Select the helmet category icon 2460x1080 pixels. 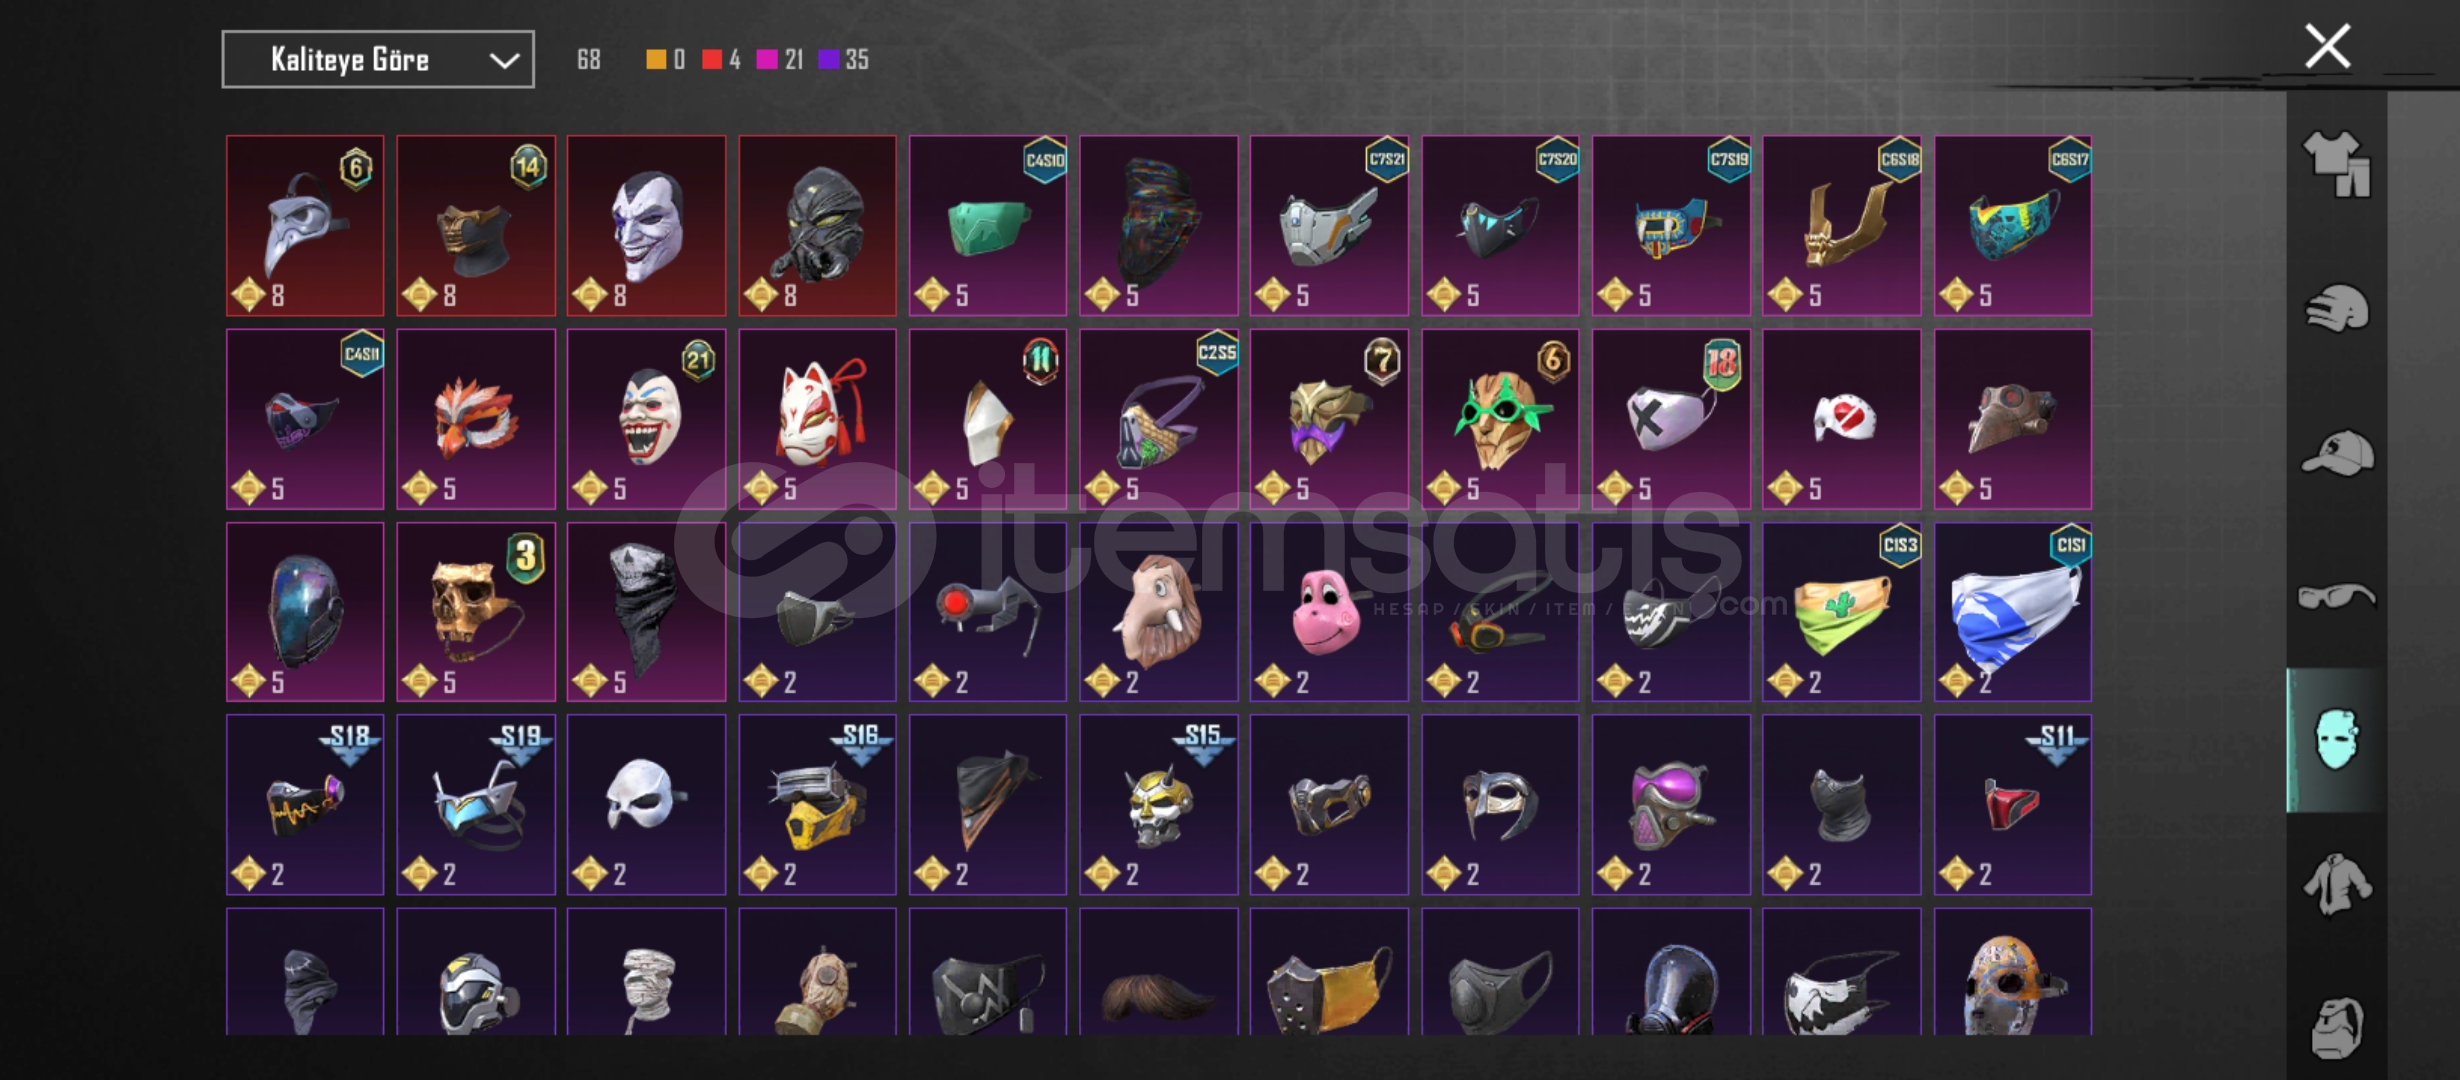[2336, 308]
